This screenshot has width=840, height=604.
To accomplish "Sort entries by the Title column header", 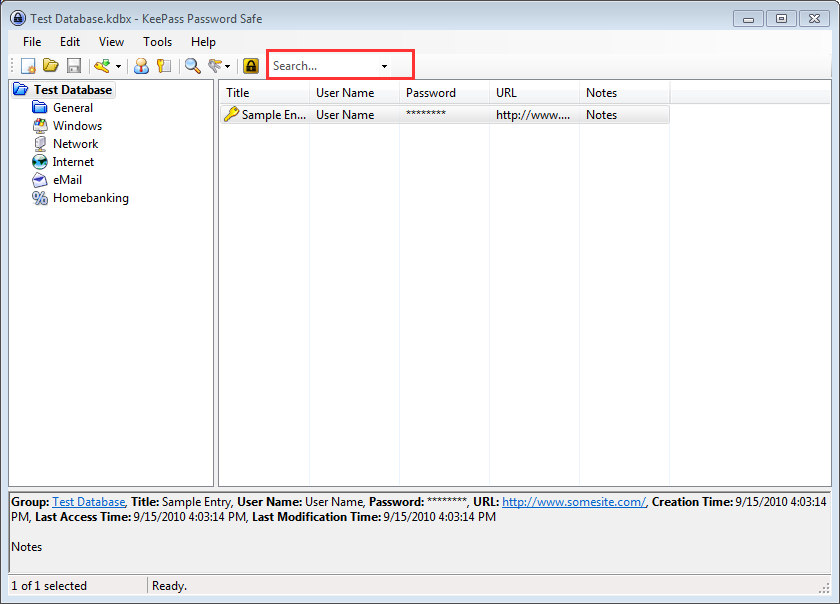I will (x=265, y=93).
